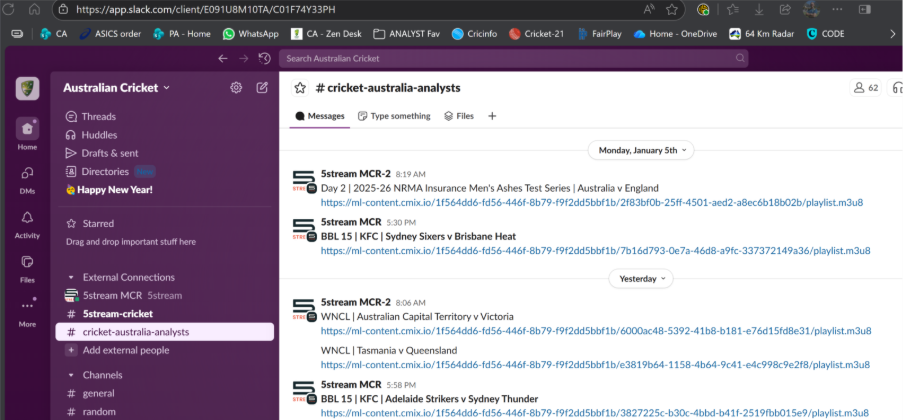Open browser Settings and more ellipsis
Image resolution: width=903 pixels, height=420 pixels.
click(838, 9)
